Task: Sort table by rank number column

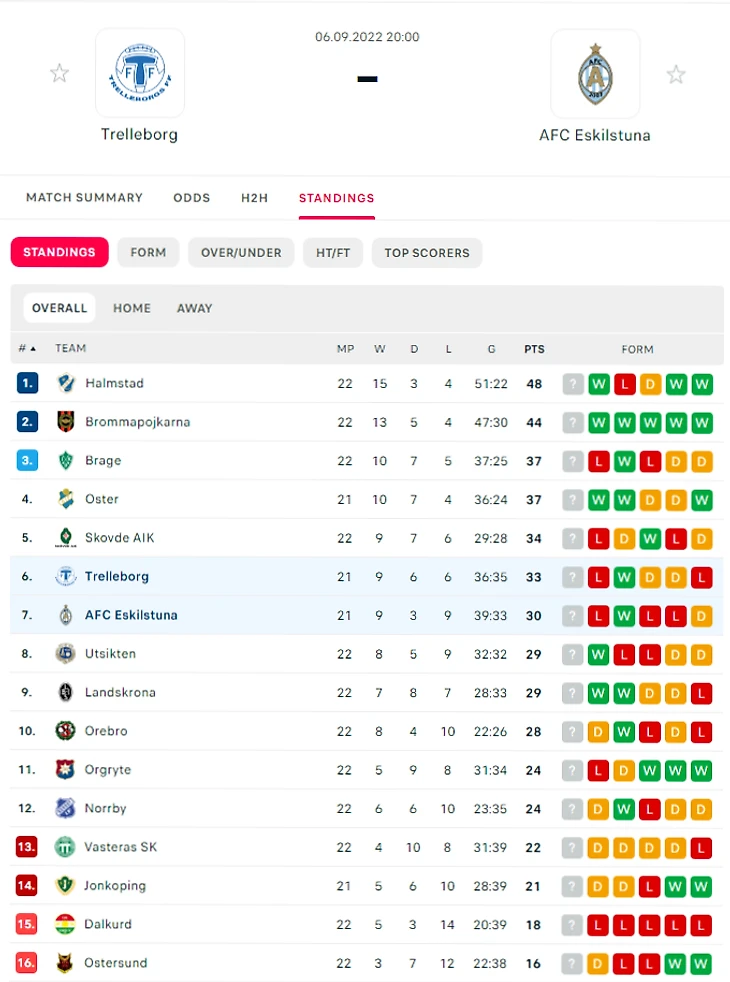Action: [x=26, y=349]
